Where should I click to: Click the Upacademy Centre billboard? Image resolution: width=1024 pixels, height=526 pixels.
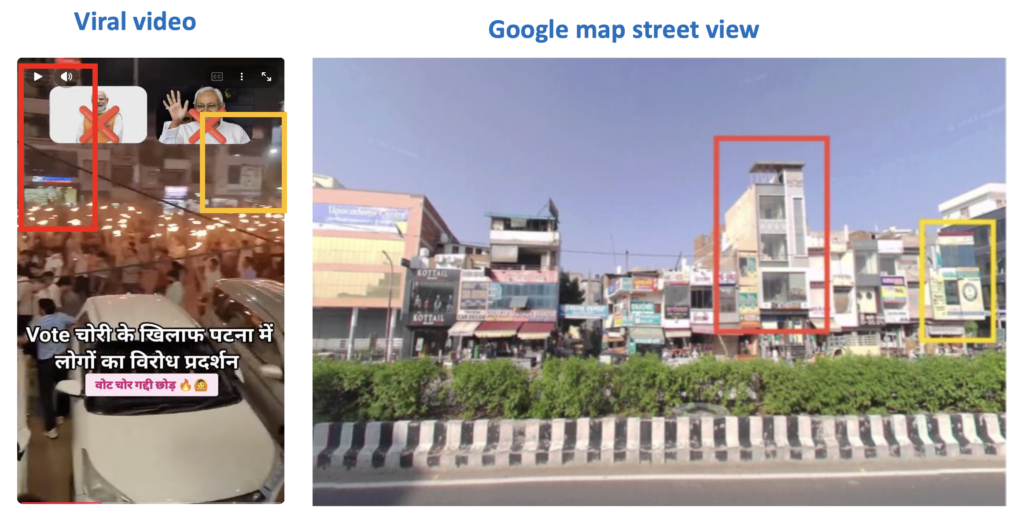coord(359,218)
